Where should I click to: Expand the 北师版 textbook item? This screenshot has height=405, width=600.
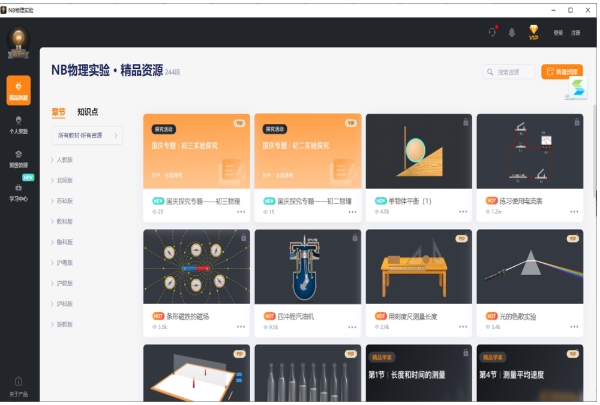pos(65,180)
